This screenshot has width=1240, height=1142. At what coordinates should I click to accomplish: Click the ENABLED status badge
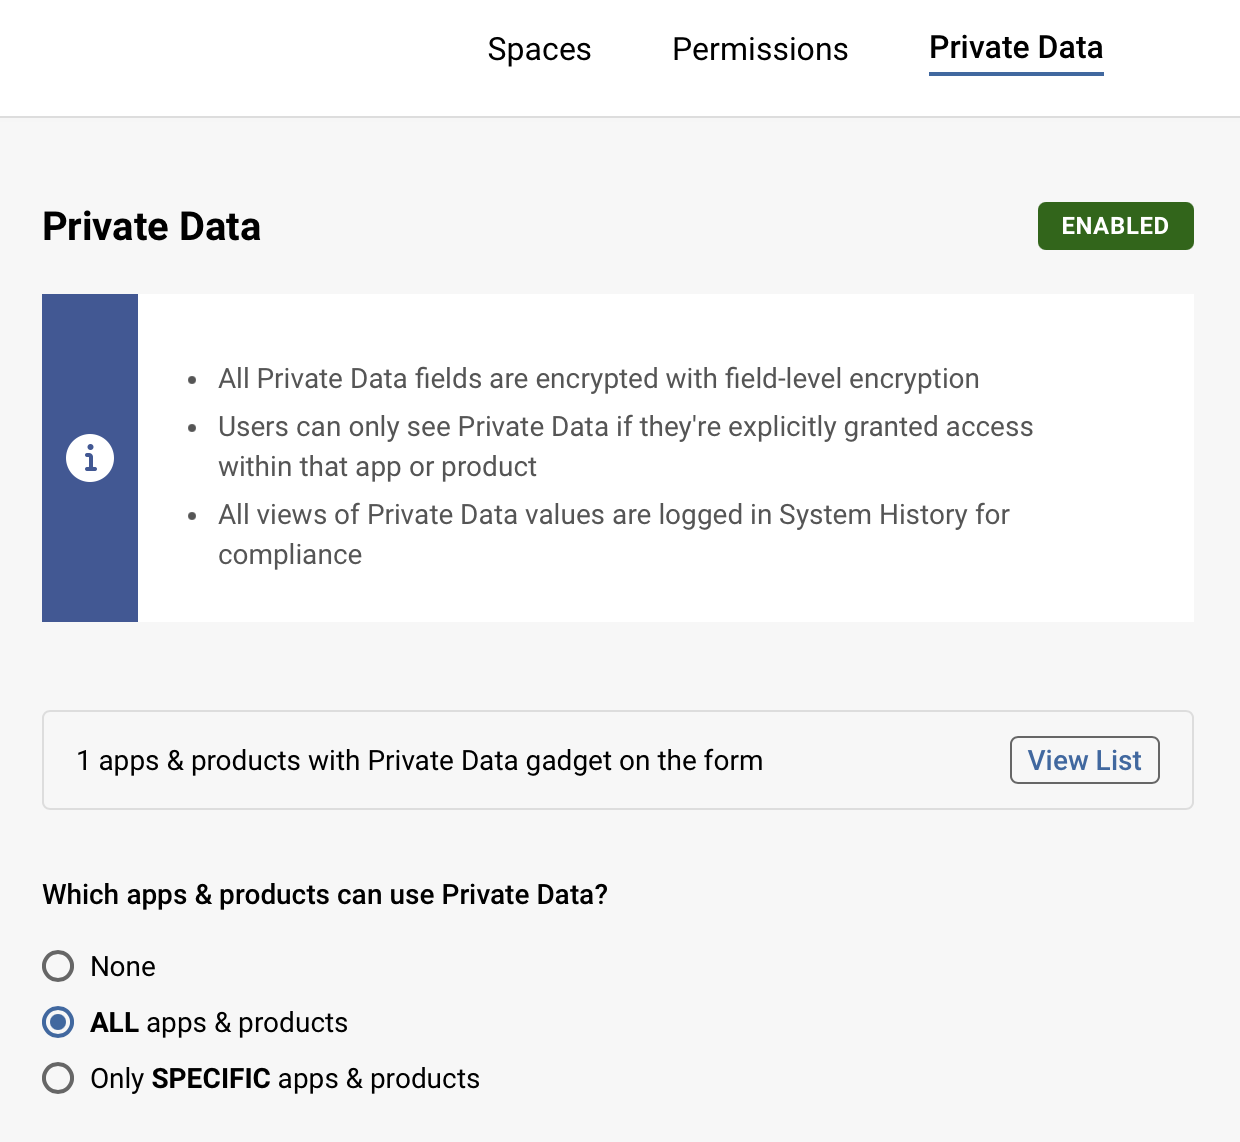tap(1115, 226)
